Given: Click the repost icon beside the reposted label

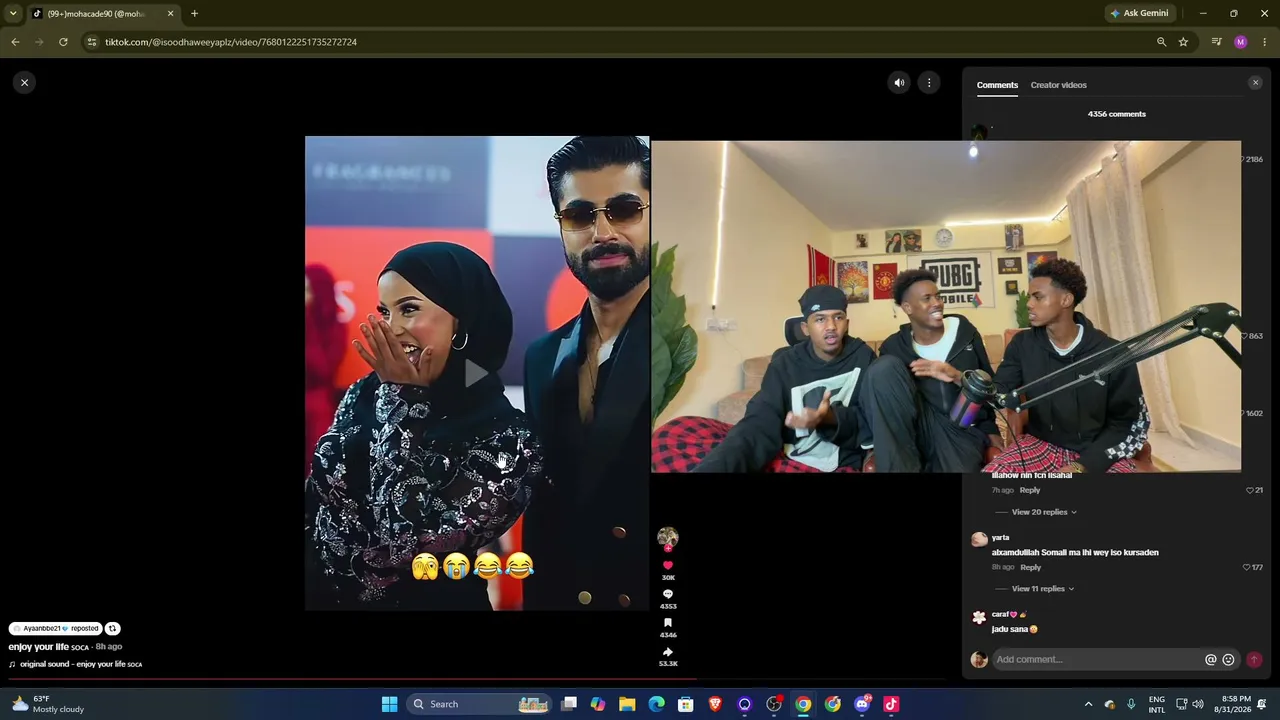Looking at the screenshot, I should [x=112, y=628].
